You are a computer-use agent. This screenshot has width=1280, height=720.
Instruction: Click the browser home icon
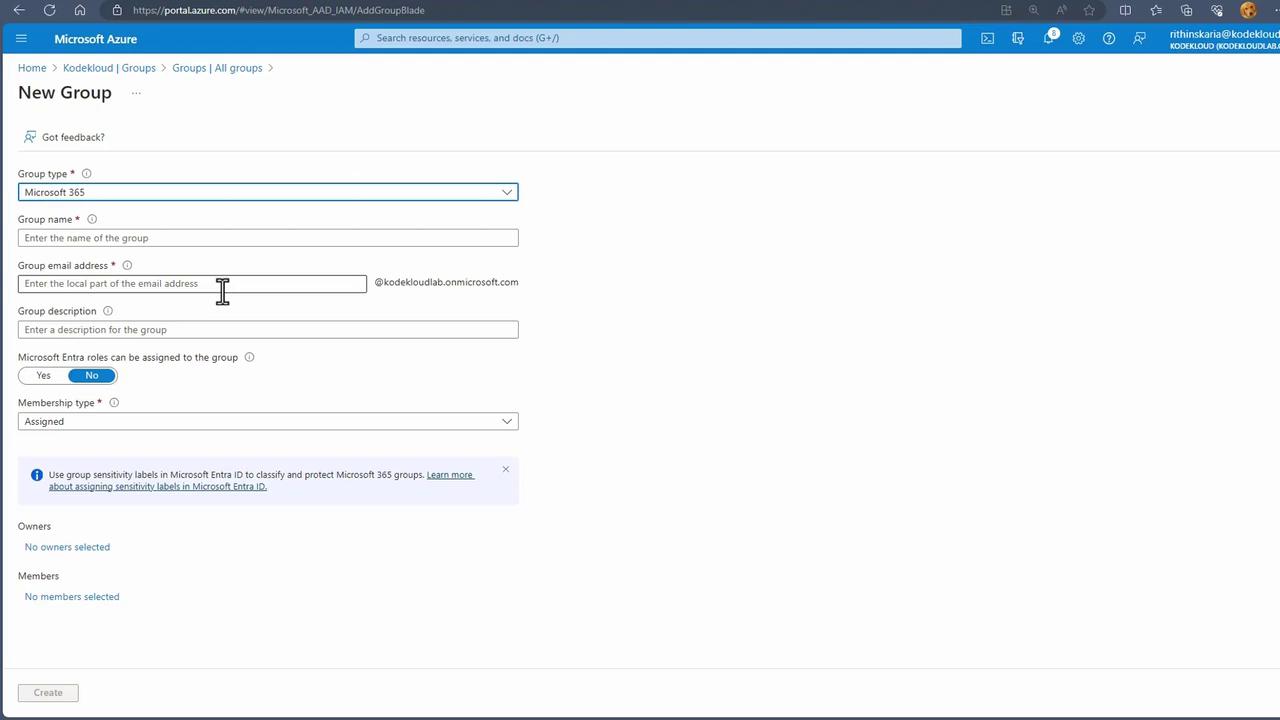click(80, 10)
